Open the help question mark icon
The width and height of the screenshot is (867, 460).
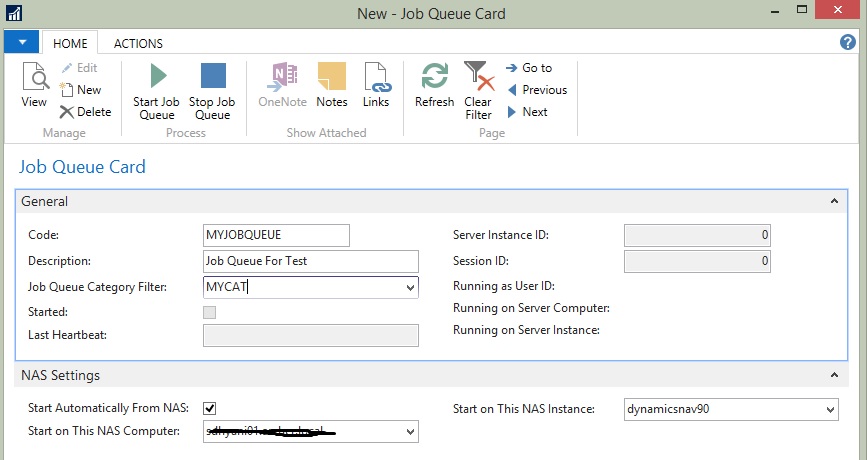click(x=848, y=43)
